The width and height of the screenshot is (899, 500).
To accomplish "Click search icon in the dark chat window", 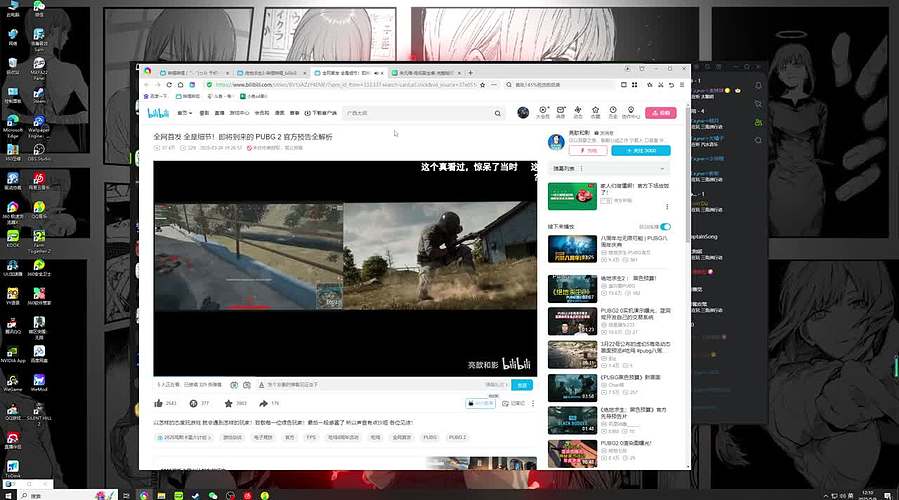I will pos(758,140).
